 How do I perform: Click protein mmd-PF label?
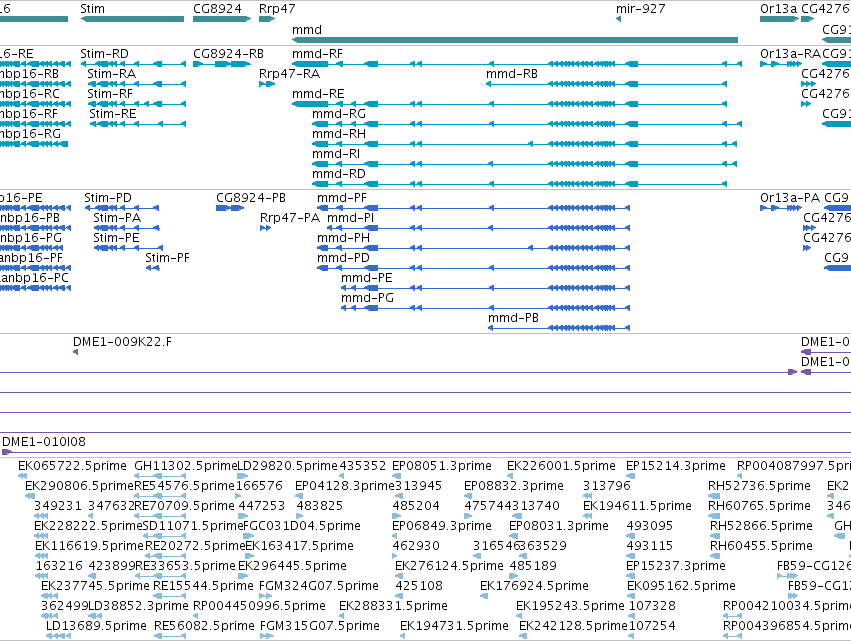click(x=342, y=198)
